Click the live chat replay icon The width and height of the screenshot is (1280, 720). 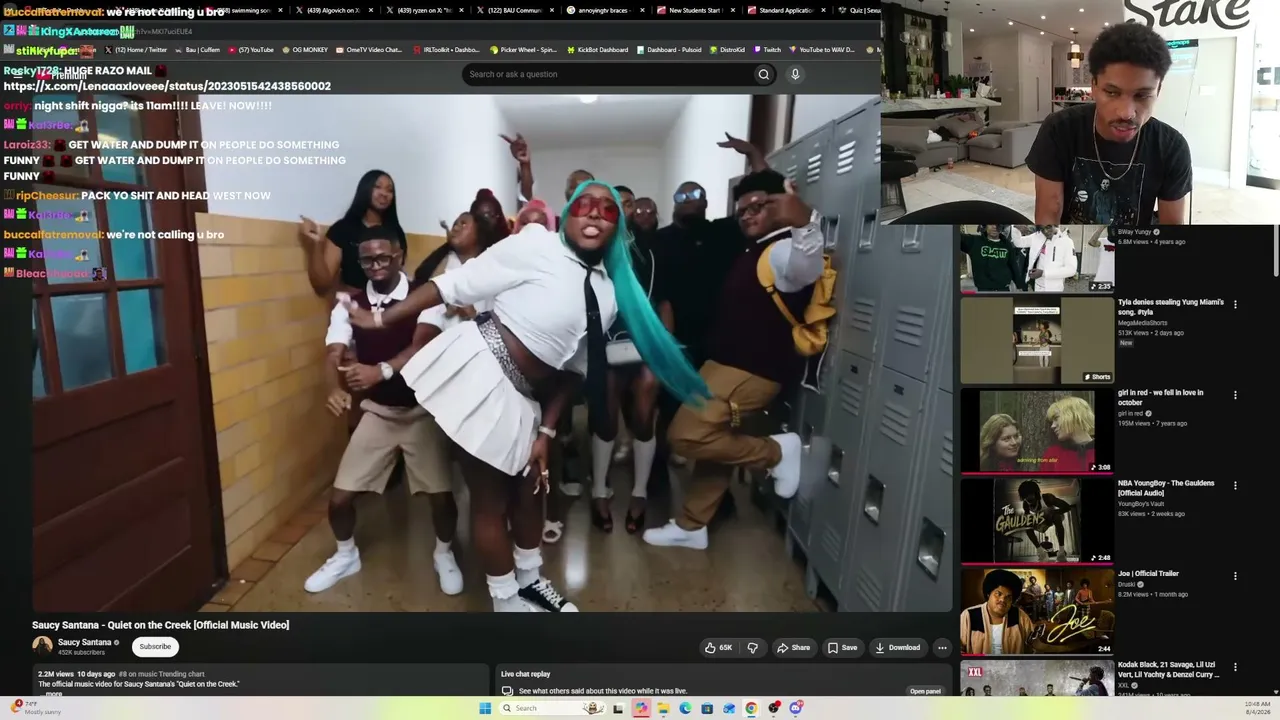click(x=507, y=691)
